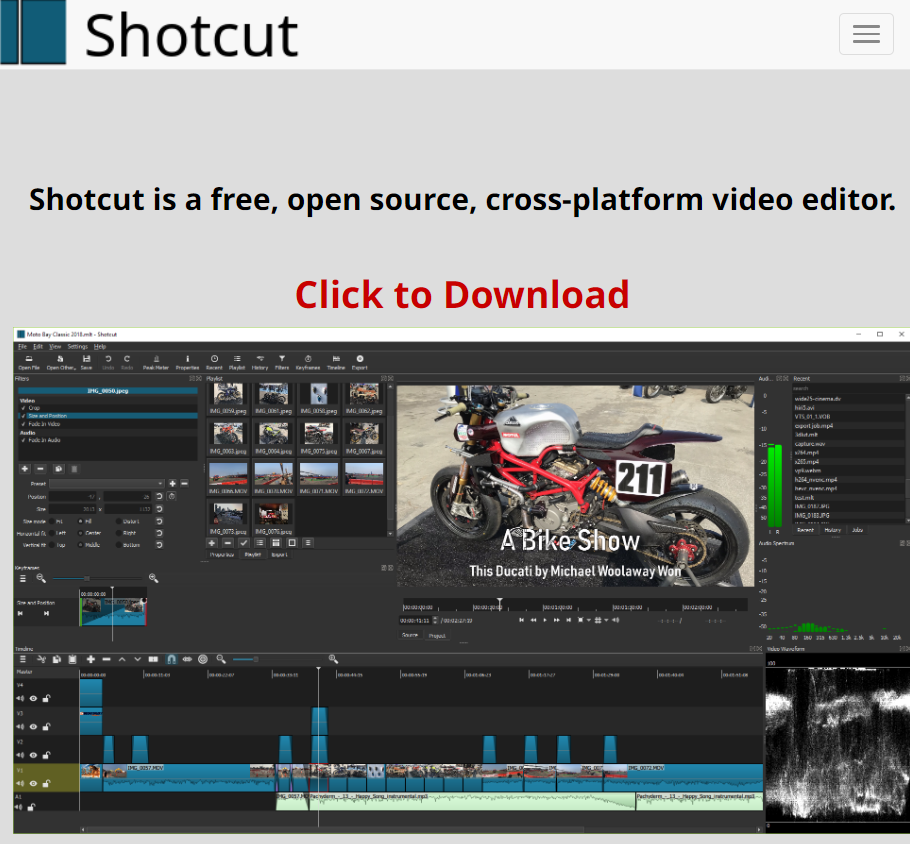Open Properties from the main toolbar

pyautogui.click(x=187, y=362)
